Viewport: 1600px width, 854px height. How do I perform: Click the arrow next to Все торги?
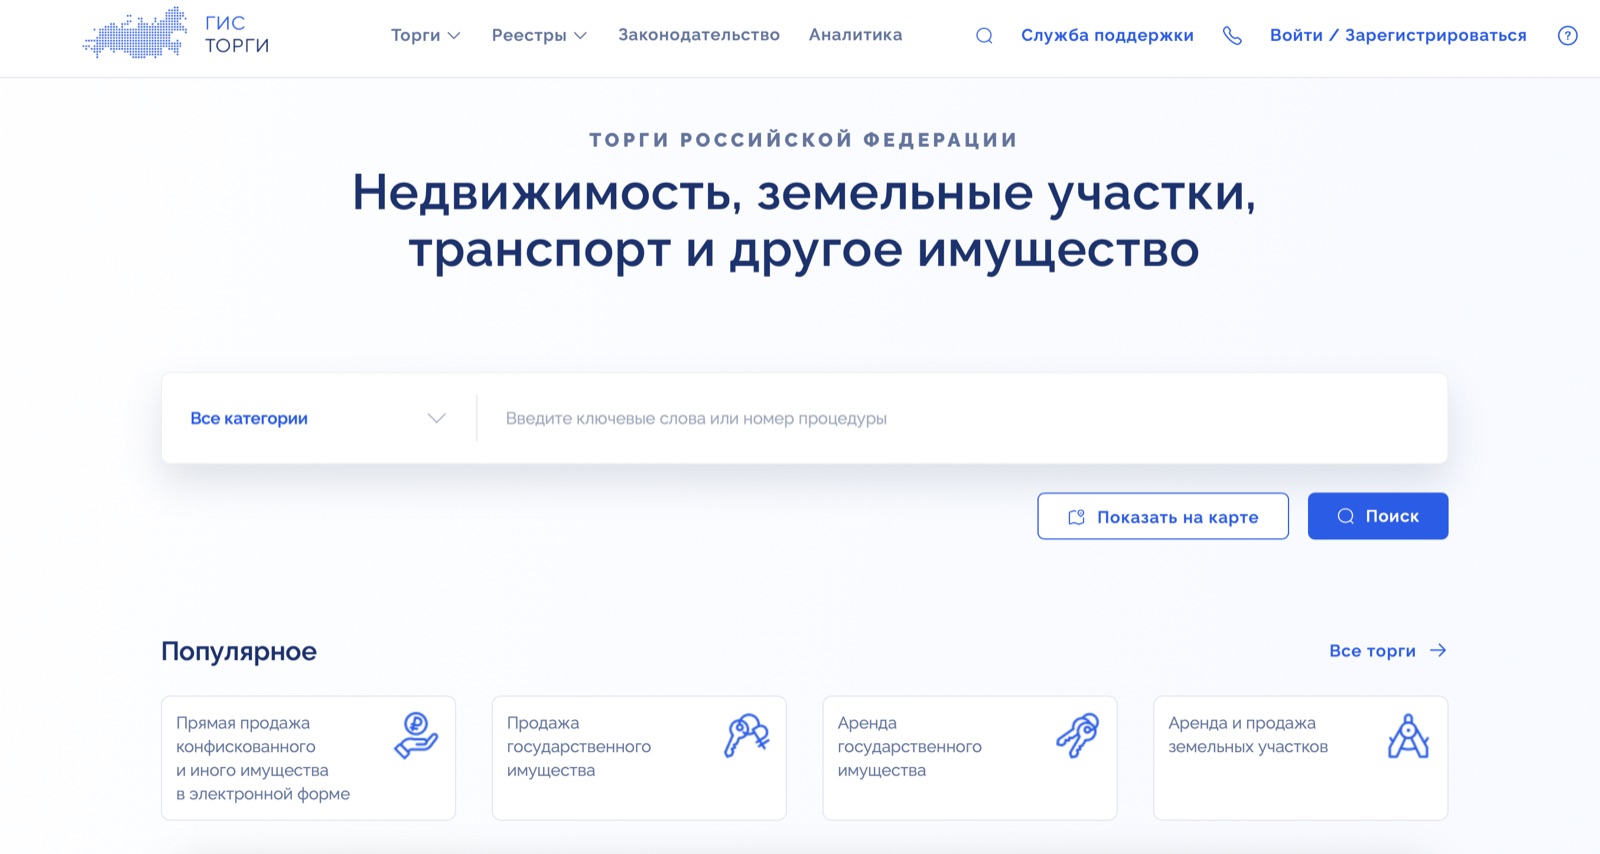pos(1438,651)
